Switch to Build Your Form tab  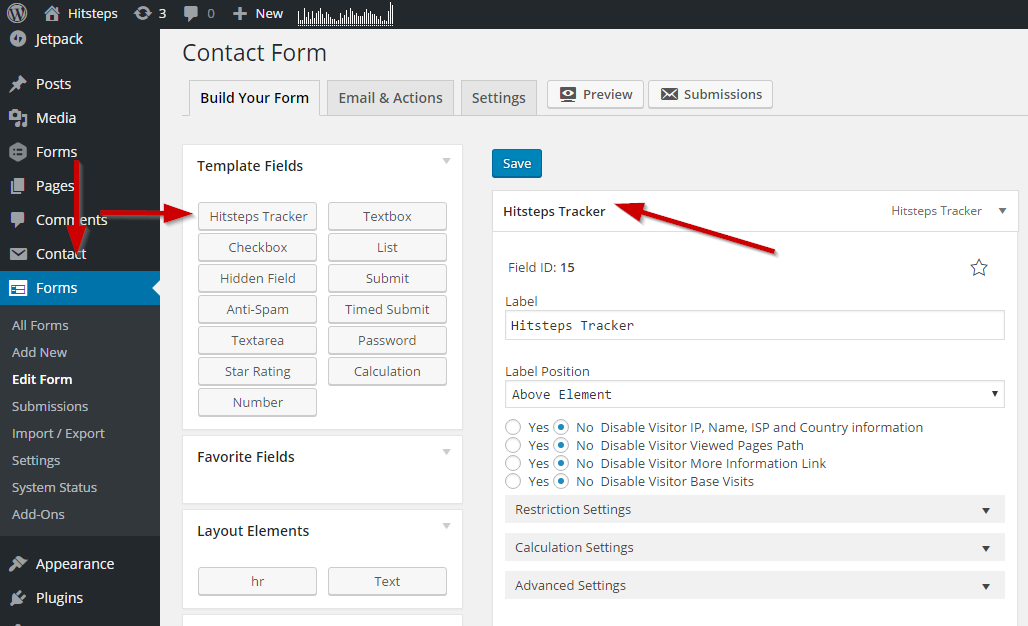[x=254, y=98]
